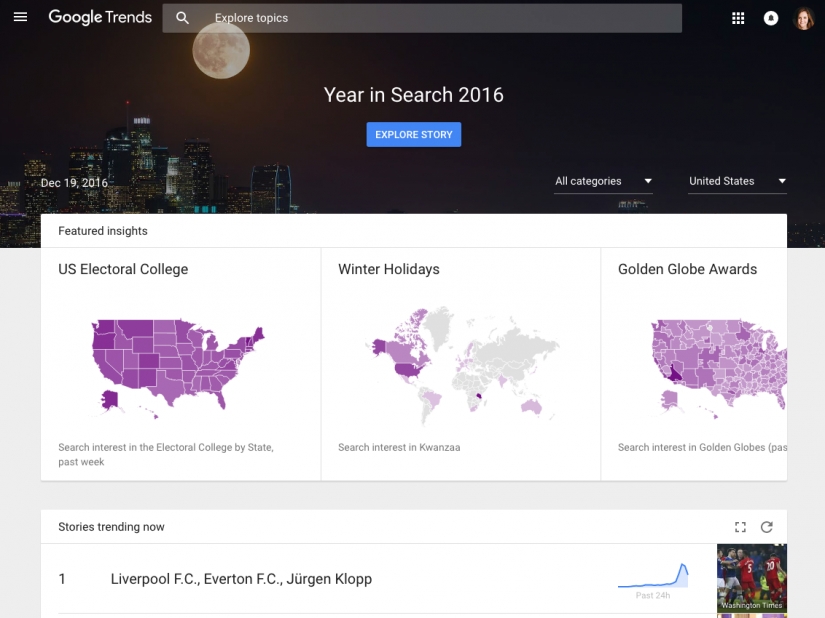The width and height of the screenshot is (825, 618).
Task: Click the EXPLORE STORY button
Action: coord(413,134)
